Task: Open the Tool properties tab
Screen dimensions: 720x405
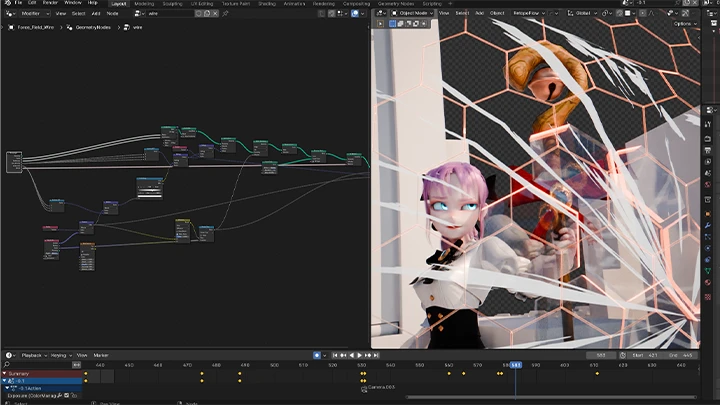Action: (708, 124)
